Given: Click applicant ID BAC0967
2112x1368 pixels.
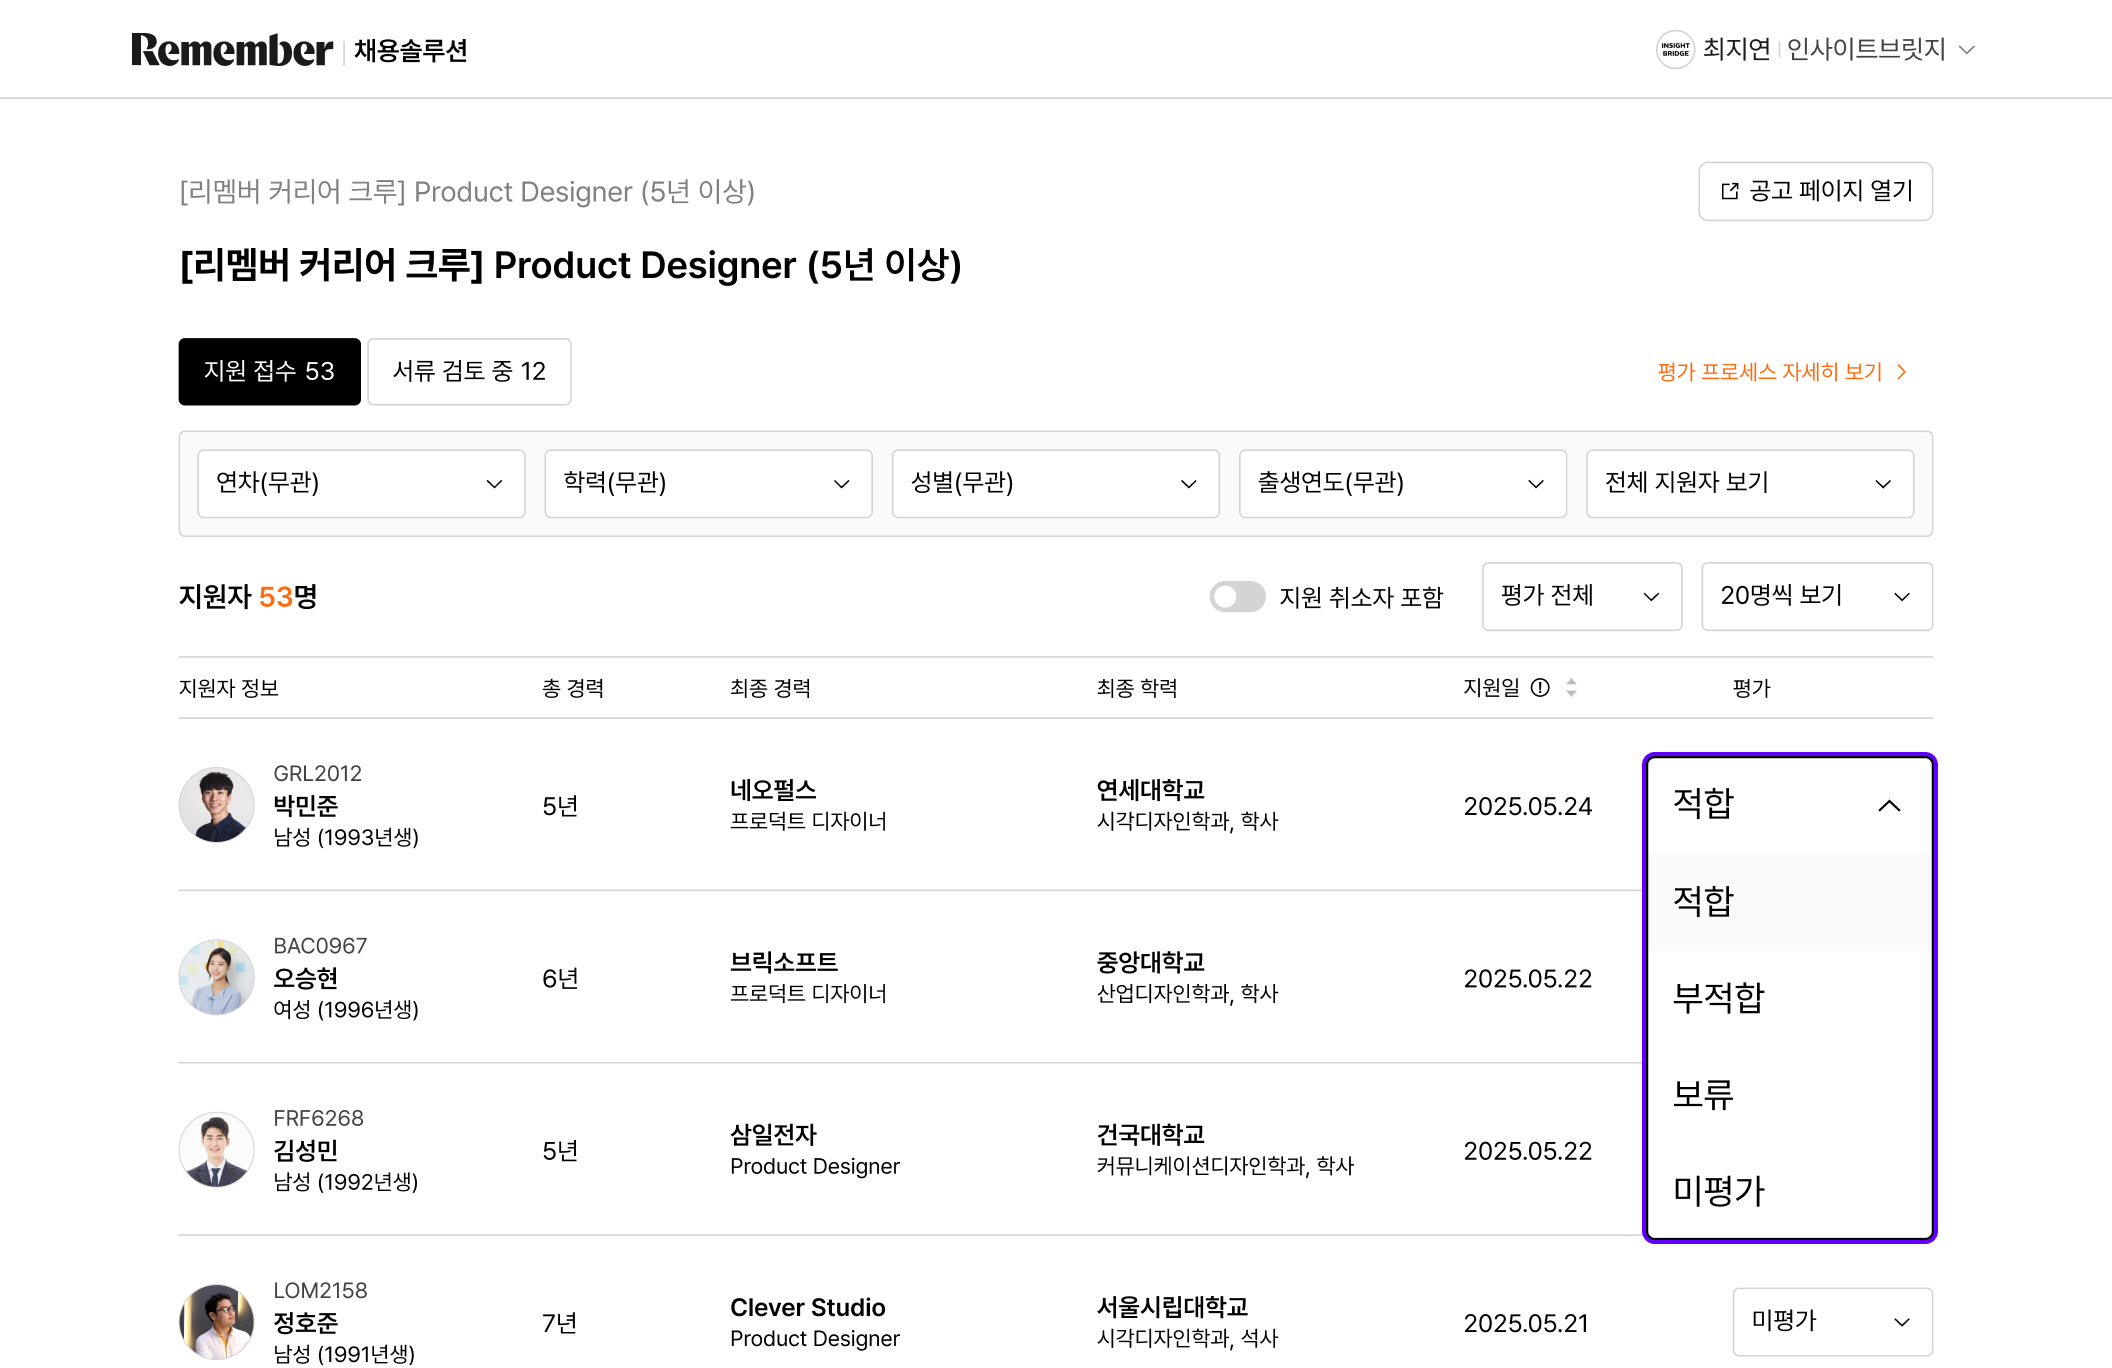Looking at the screenshot, I should pos(320,946).
